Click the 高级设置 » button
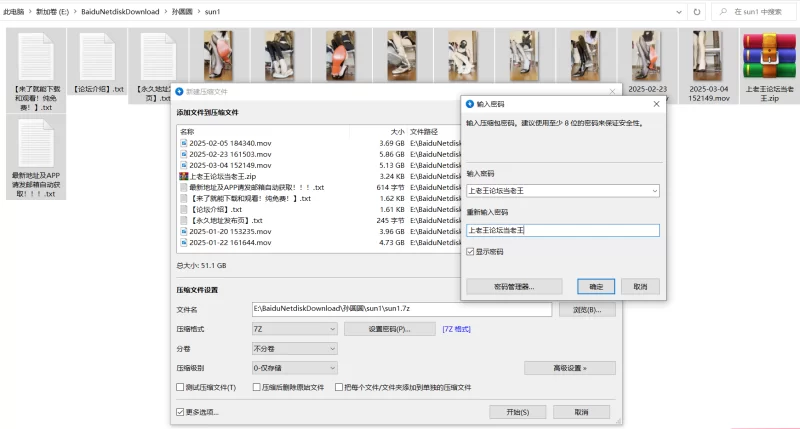800x429 pixels. coord(569,368)
